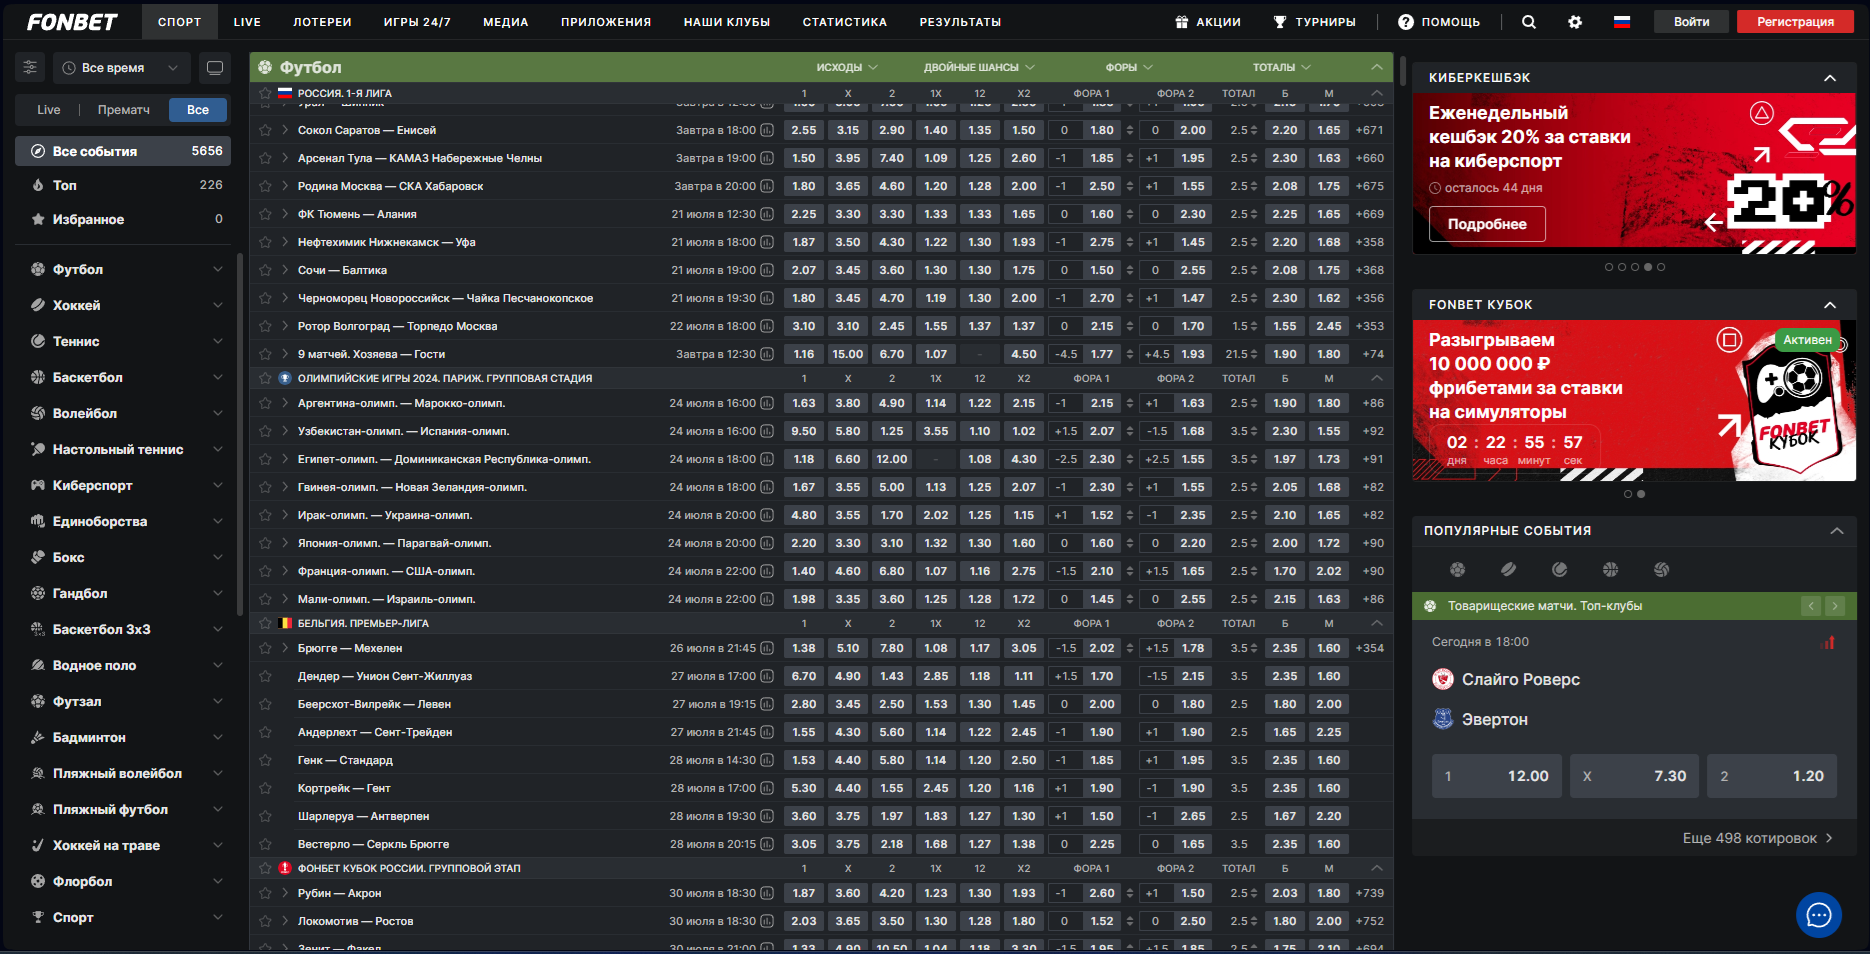The height and width of the screenshot is (954, 1870).
Task: Favorite Франция-олимп. — США-олимп. star
Action: 265,571
